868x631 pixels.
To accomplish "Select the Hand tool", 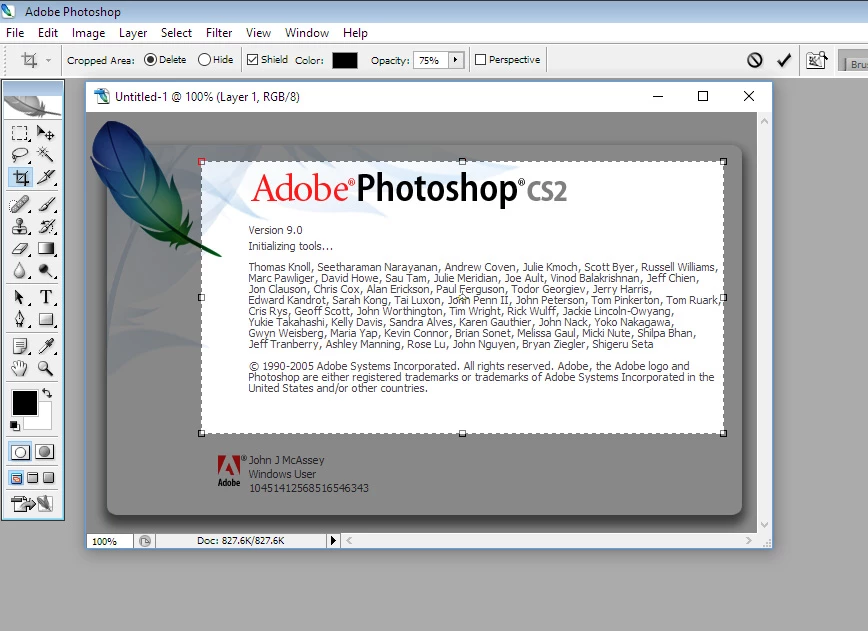I will tap(20, 368).
